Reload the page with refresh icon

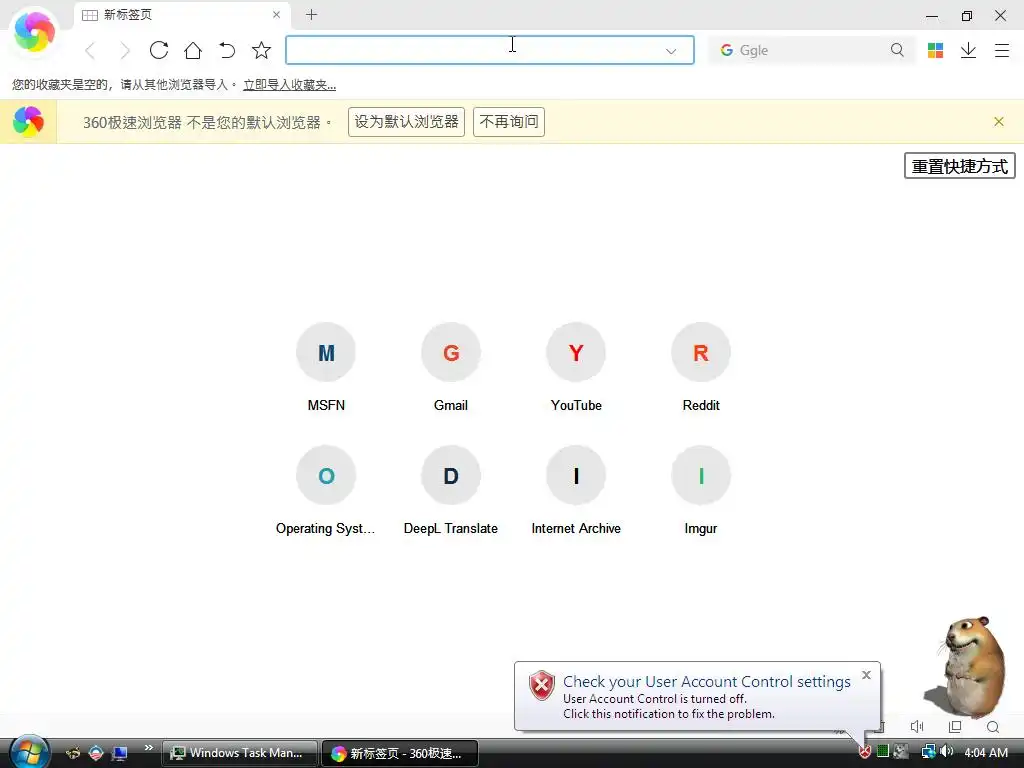[x=159, y=50]
